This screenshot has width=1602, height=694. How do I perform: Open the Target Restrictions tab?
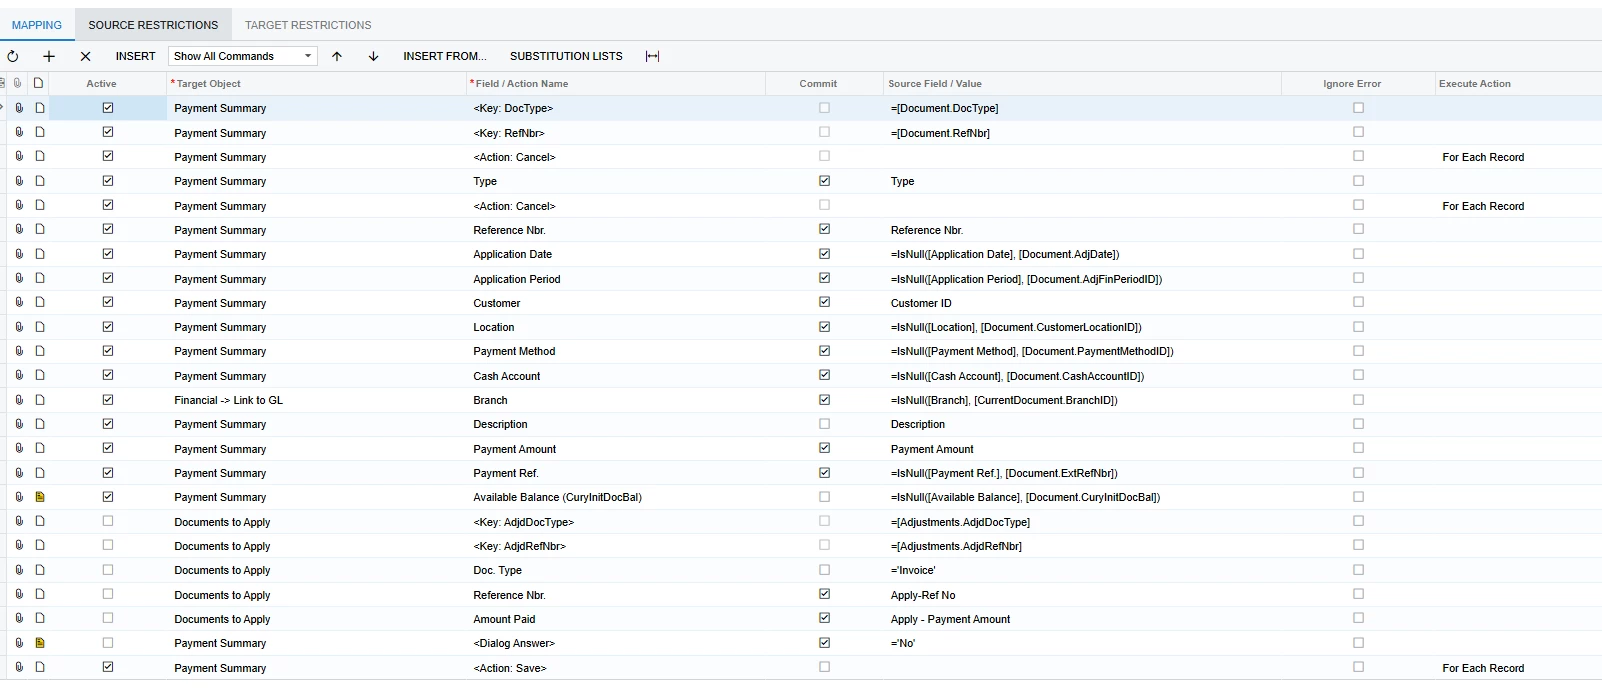point(308,25)
